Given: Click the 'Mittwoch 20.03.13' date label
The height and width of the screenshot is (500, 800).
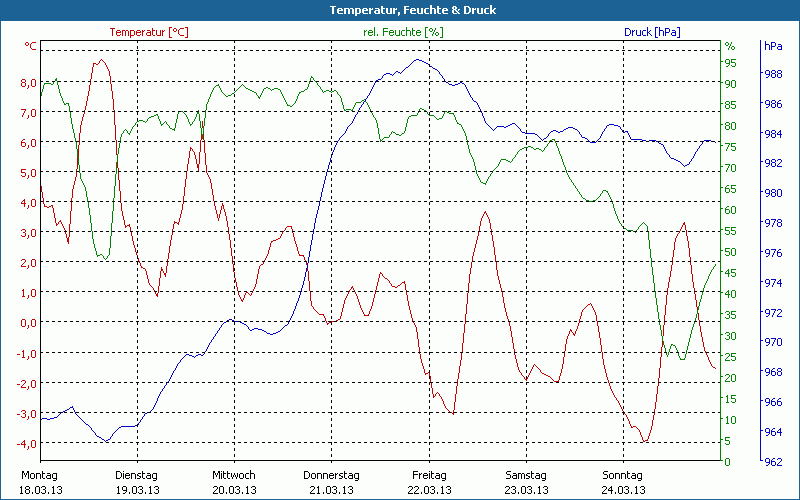Looking at the screenshot, I should [x=234, y=483].
